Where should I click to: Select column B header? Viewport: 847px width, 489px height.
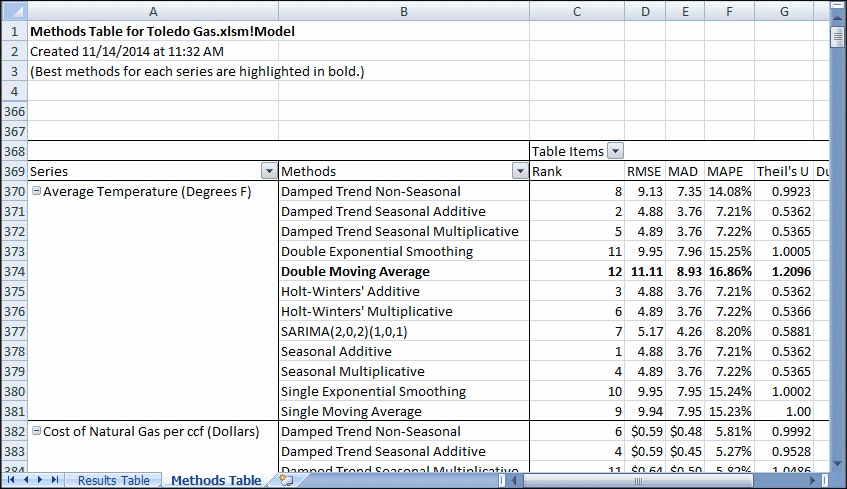pos(404,11)
